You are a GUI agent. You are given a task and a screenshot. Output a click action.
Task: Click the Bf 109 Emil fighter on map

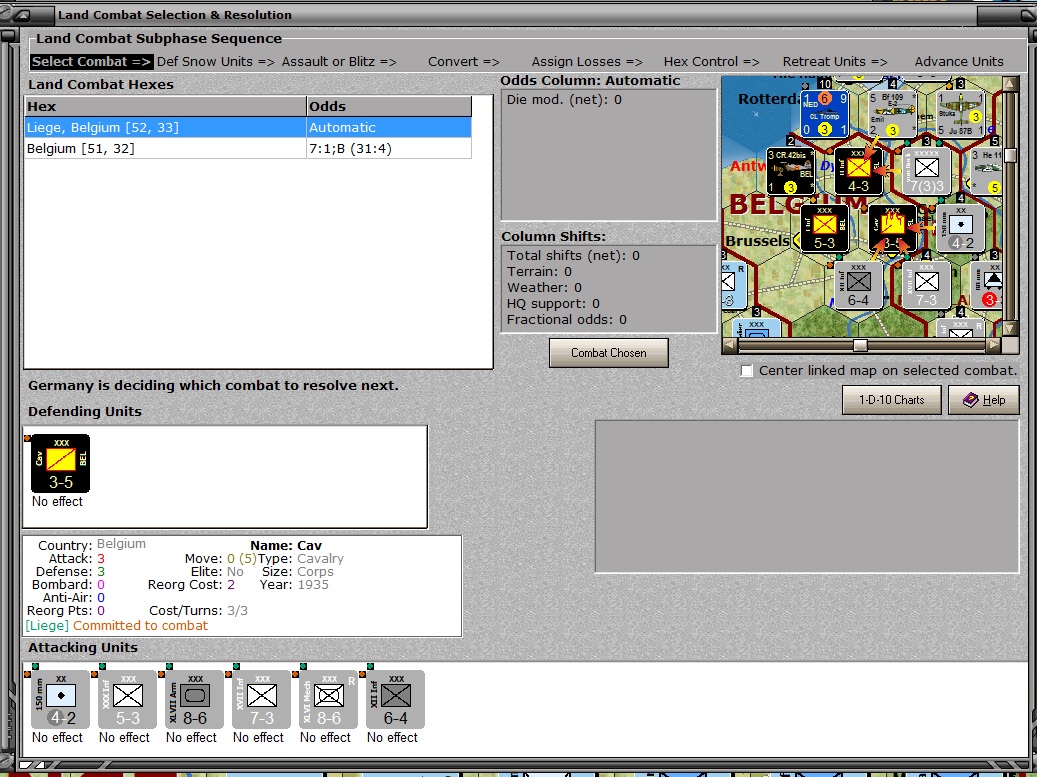point(892,114)
